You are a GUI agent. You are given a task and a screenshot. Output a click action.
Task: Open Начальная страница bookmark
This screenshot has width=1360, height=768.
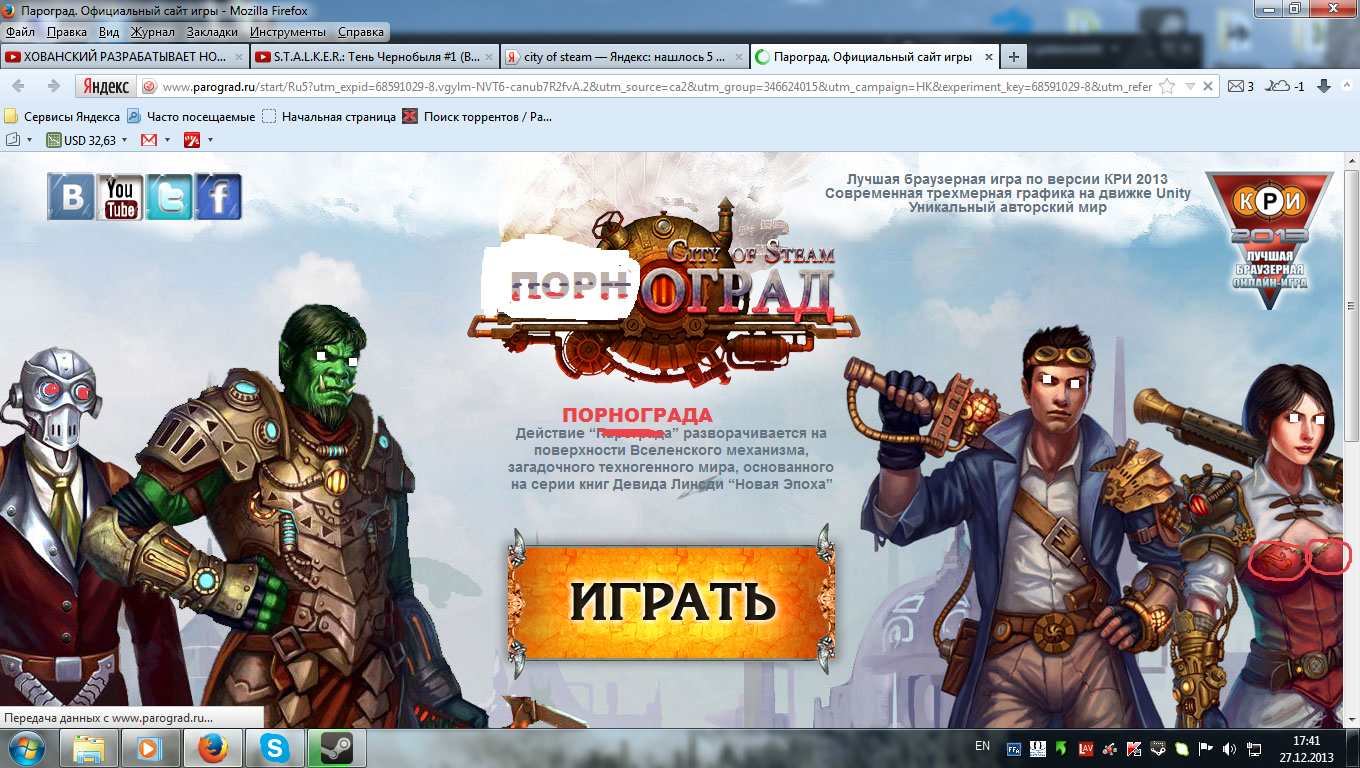tap(329, 117)
